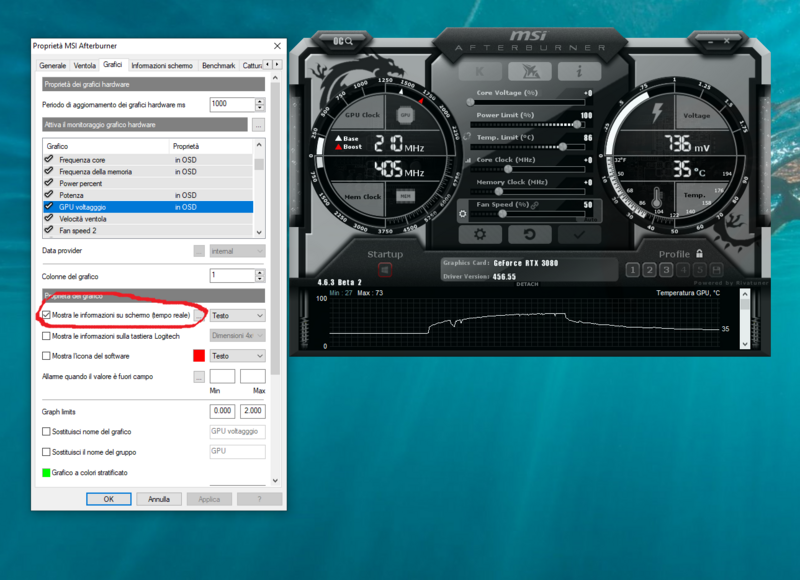Open the information i button
Viewport: 800px width, 580px height.
(580, 71)
